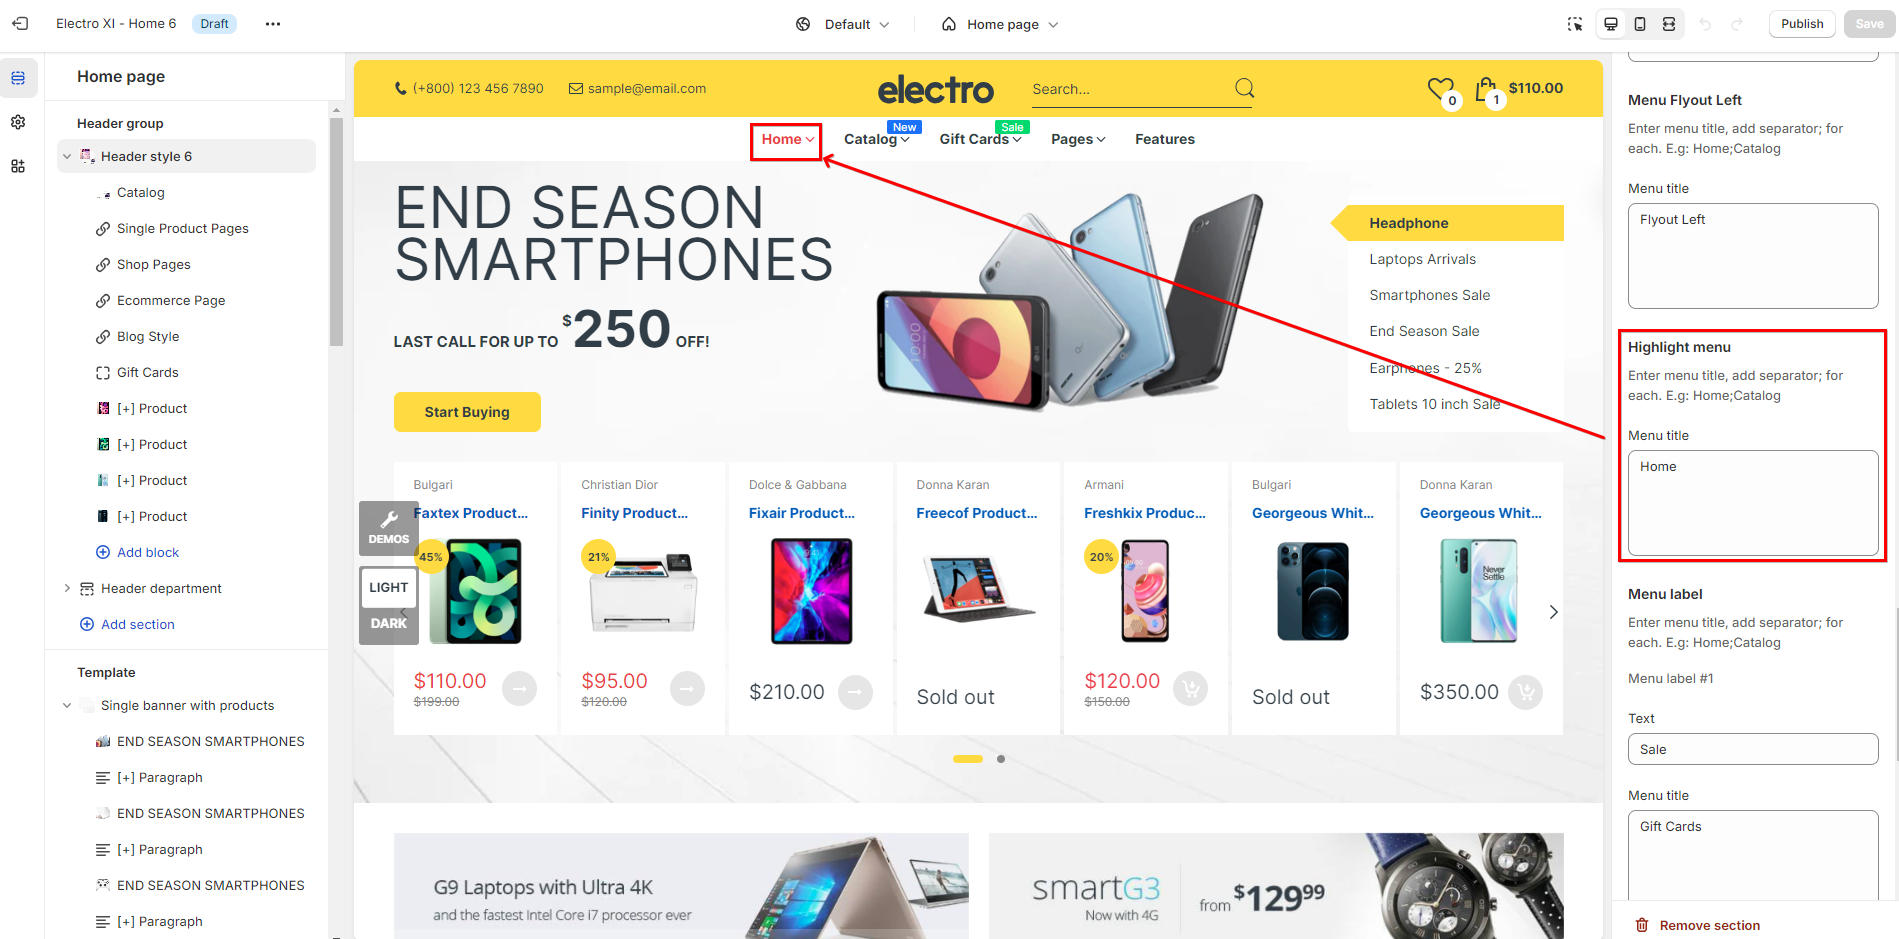Screen dimensions: 1899x939
Task: Switch to mobile preview icon
Action: (1640, 24)
